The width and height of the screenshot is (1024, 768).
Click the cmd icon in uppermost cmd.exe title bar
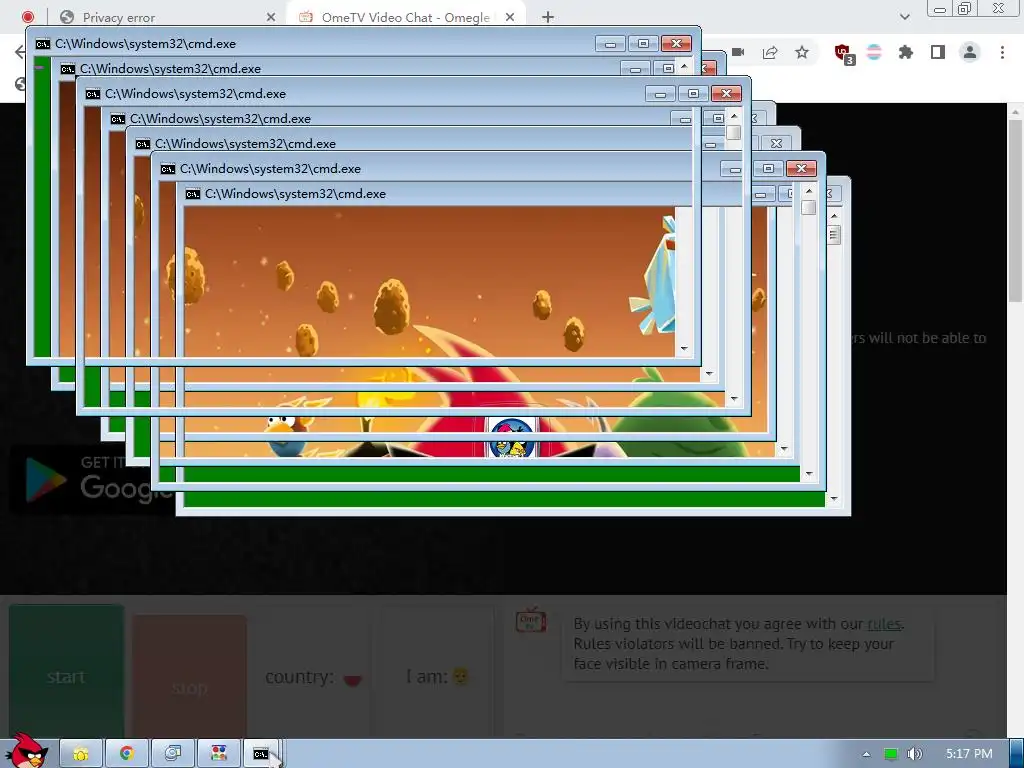43,44
